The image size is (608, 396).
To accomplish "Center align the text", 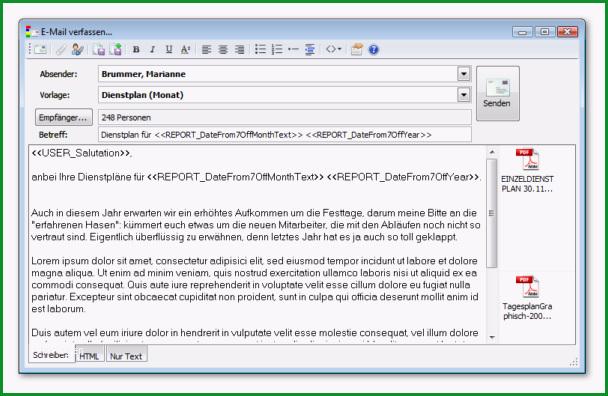I will (223, 50).
